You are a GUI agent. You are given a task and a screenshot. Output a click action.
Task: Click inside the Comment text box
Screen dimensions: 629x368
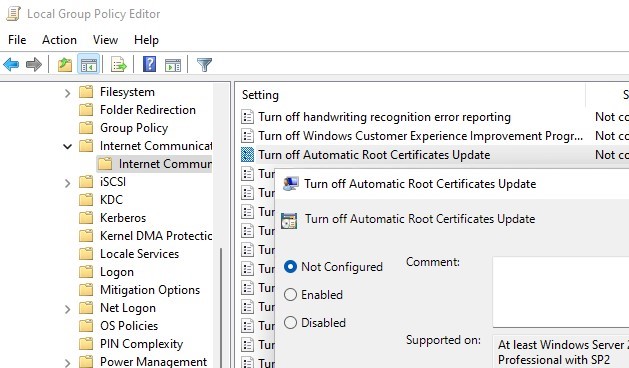(561, 292)
